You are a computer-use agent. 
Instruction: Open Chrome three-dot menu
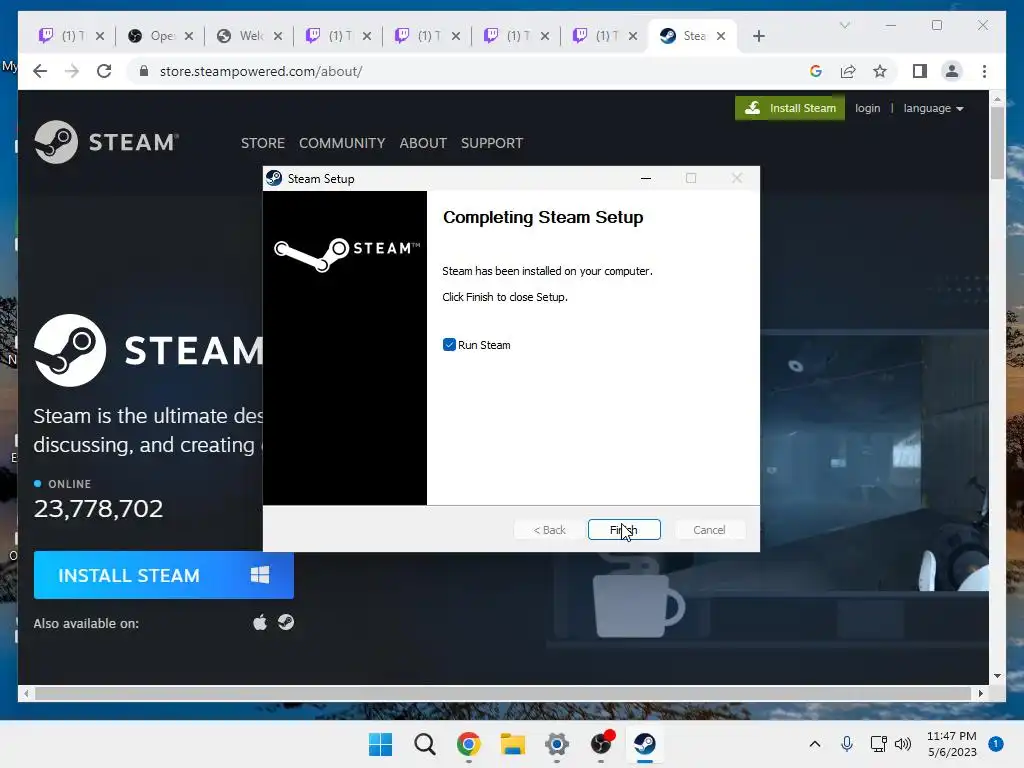pos(984,71)
